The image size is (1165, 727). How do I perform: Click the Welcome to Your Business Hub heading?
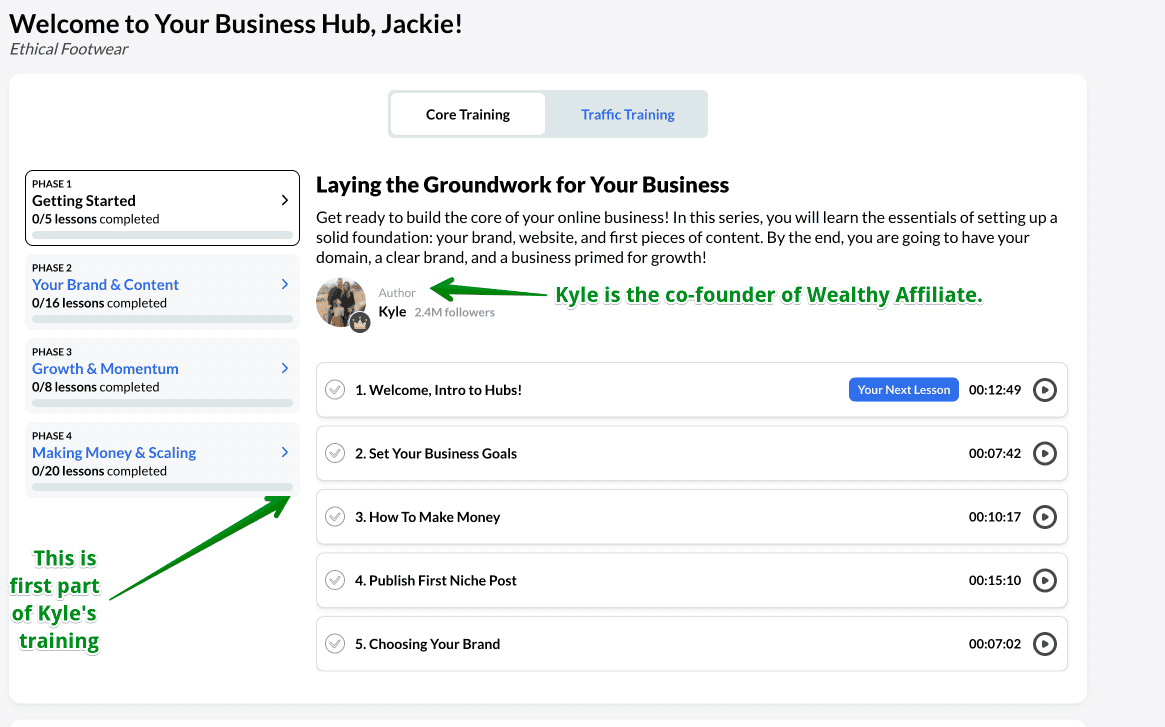pyautogui.click(x=236, y=24)
